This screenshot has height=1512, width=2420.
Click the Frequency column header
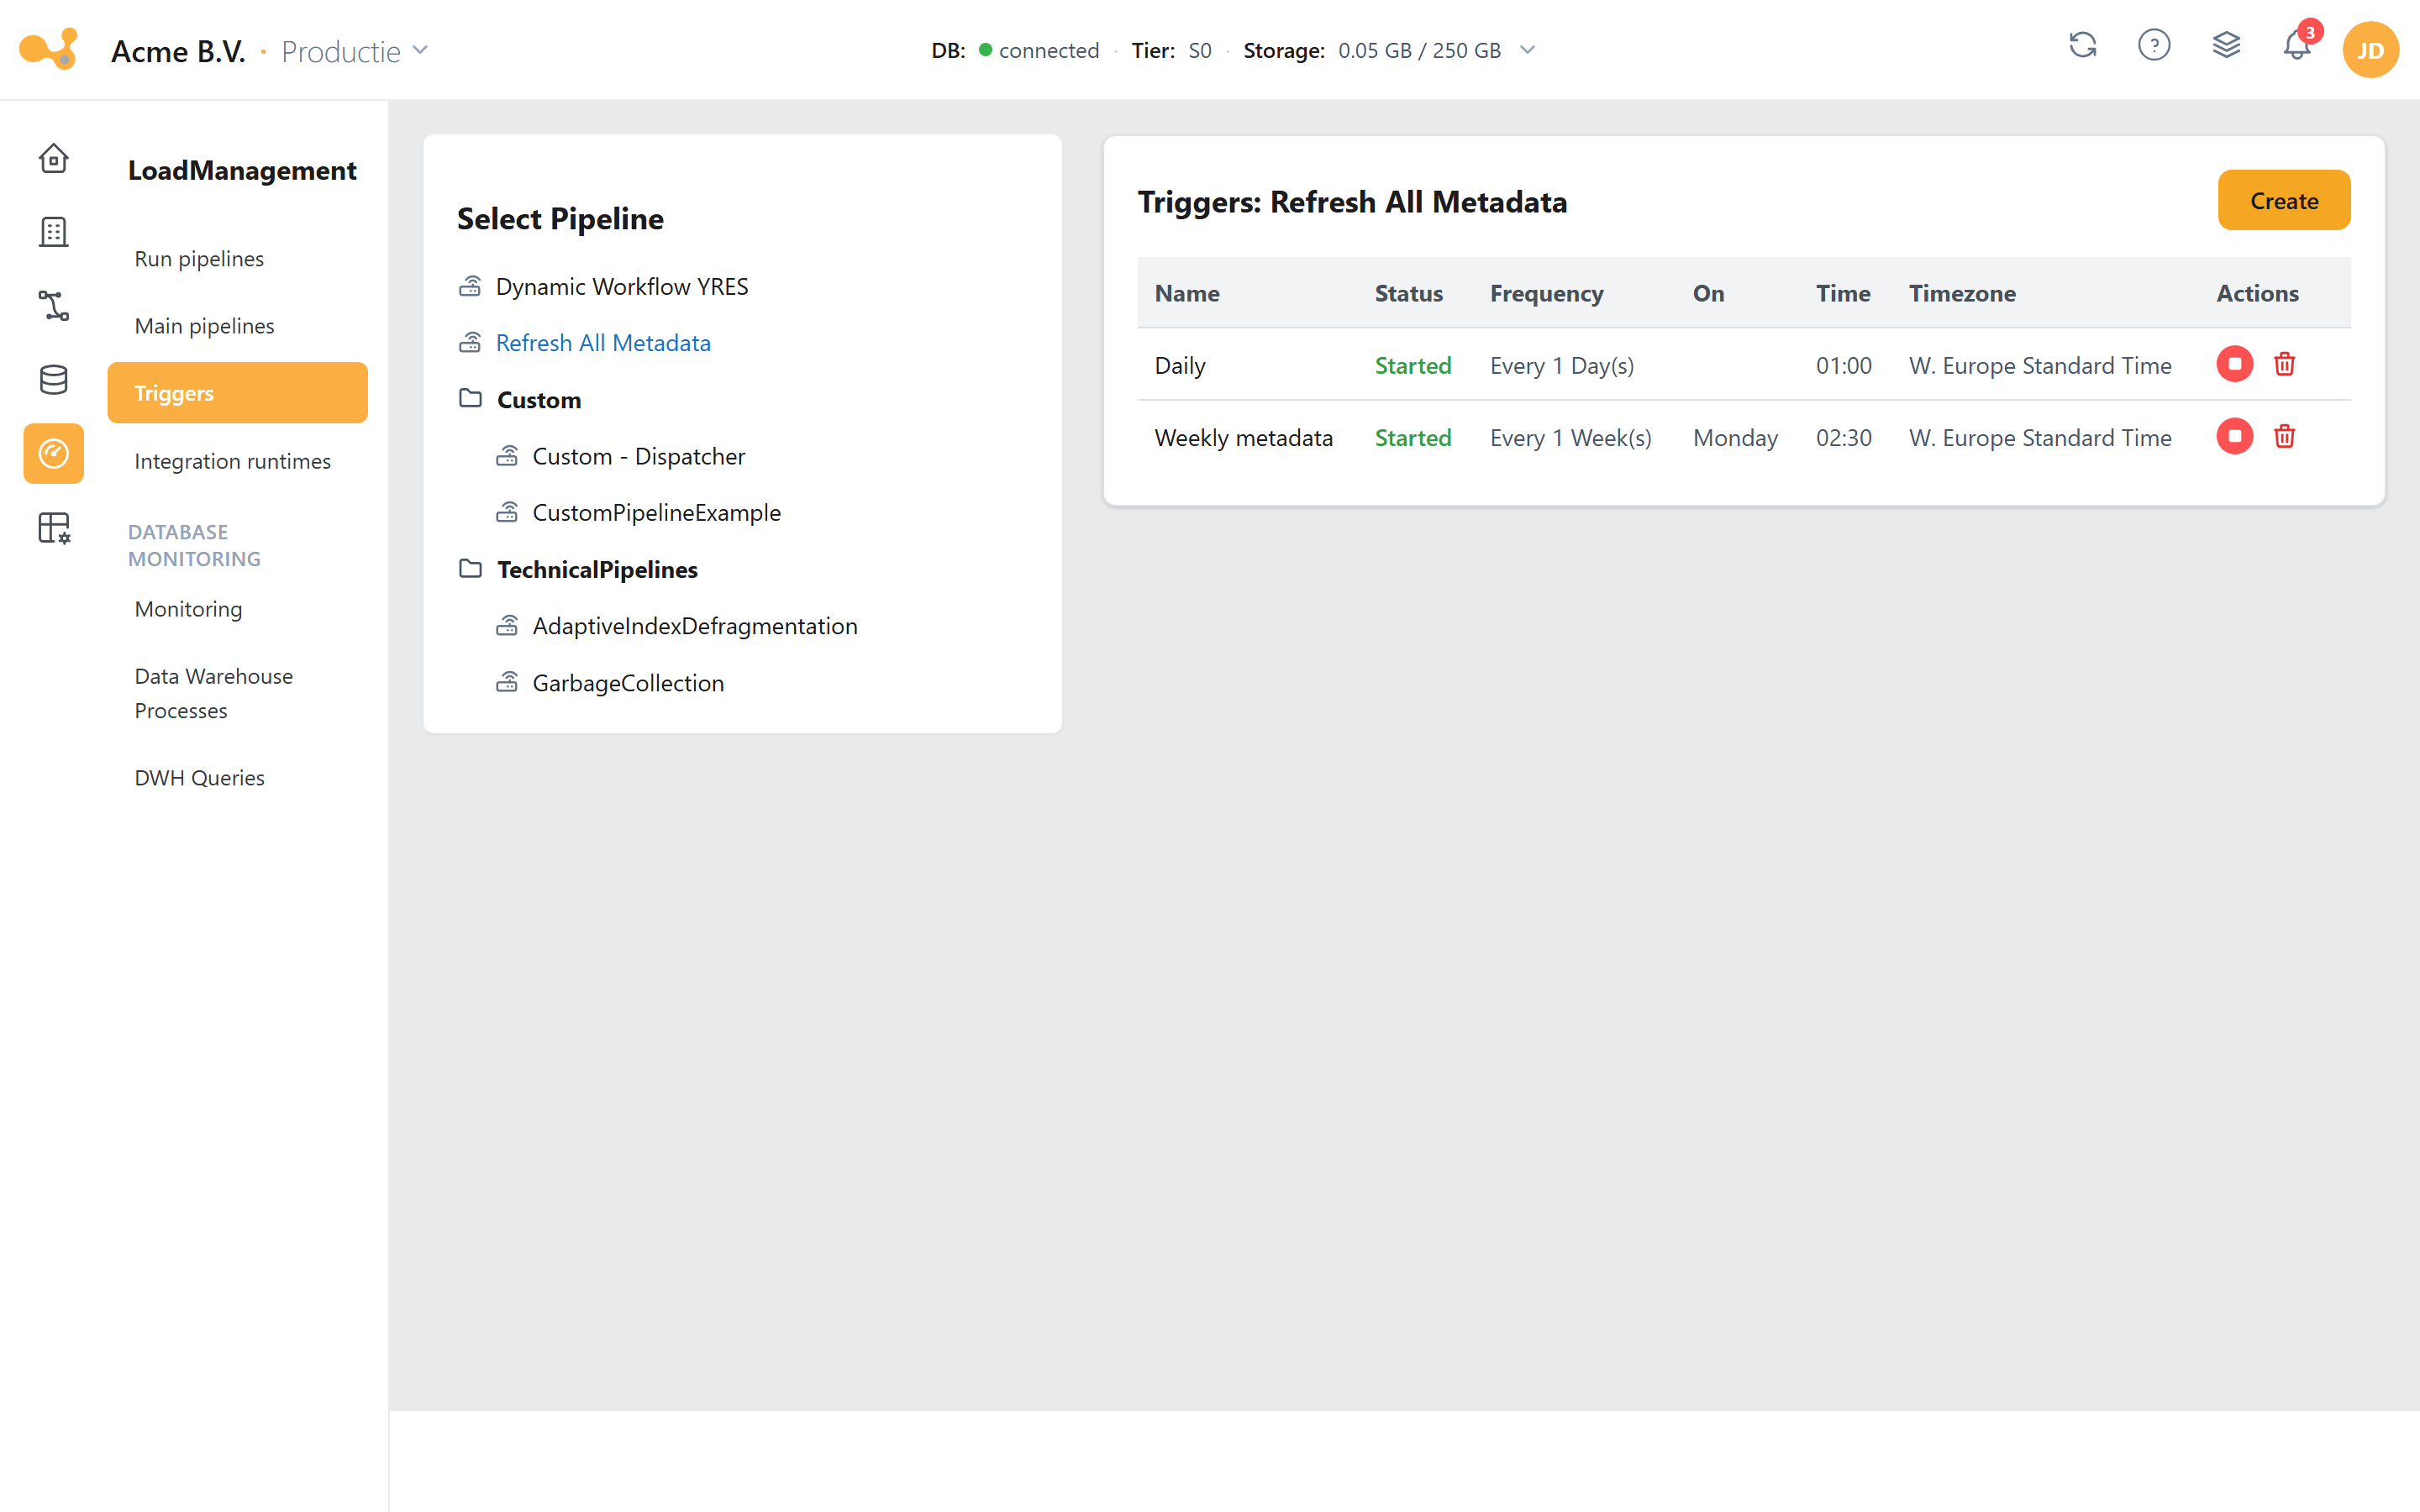[x=1546, y=293]
